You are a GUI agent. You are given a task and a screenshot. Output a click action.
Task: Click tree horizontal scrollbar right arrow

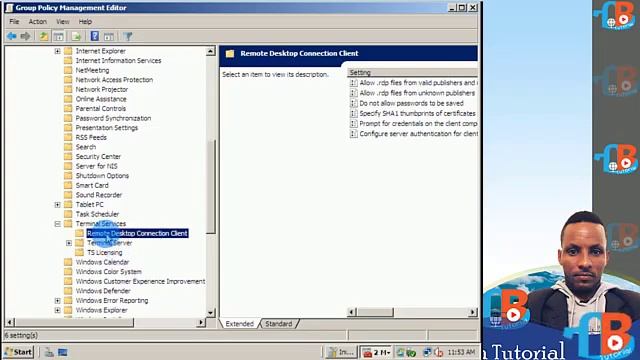click(201, 322)
